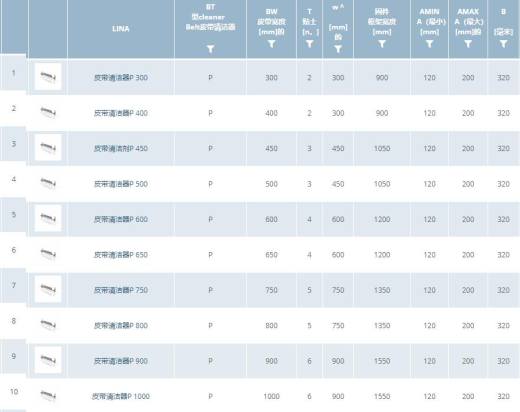Open the BW belt width filter icon
This screenshot has width=520, height=412.
(271, 44)
